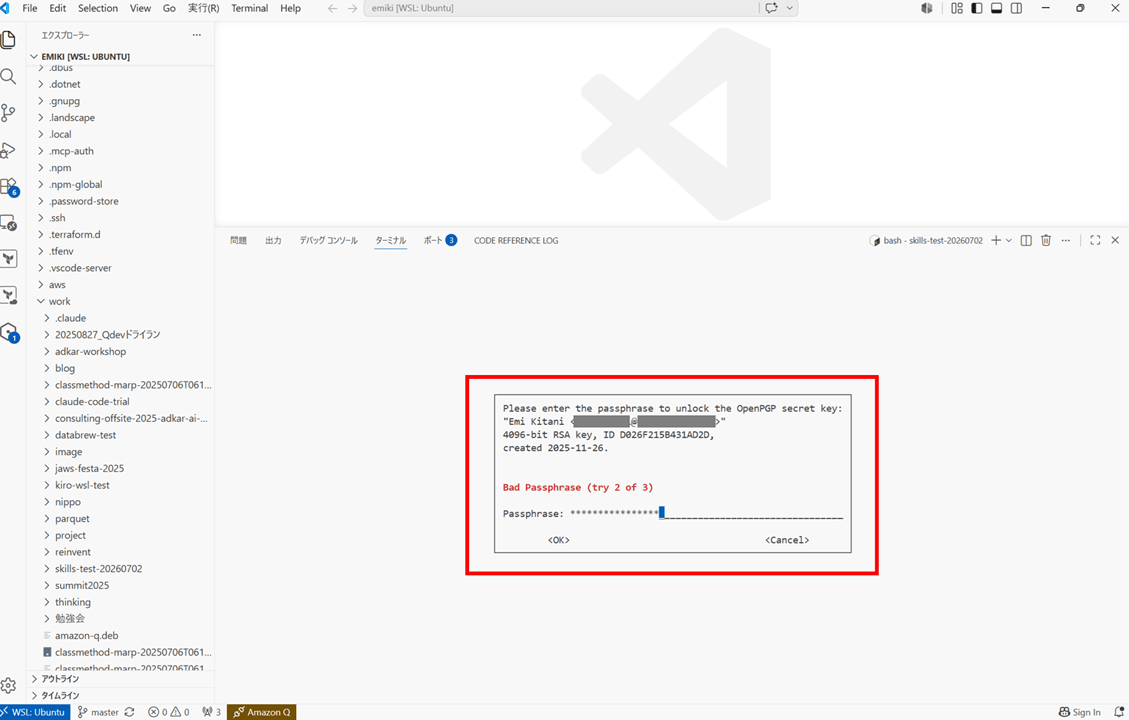
Task: Create a new terminal with plus icon
Action: [996, 240]
